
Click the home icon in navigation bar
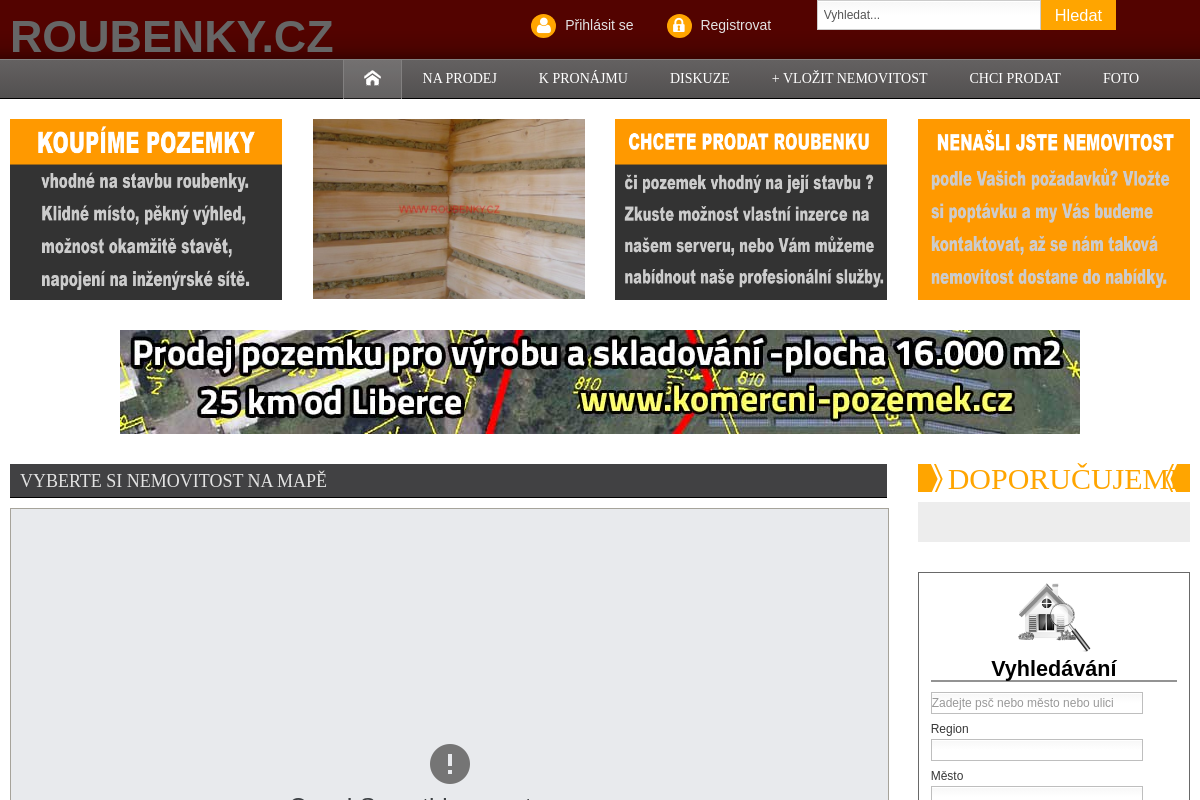[371, 77]
